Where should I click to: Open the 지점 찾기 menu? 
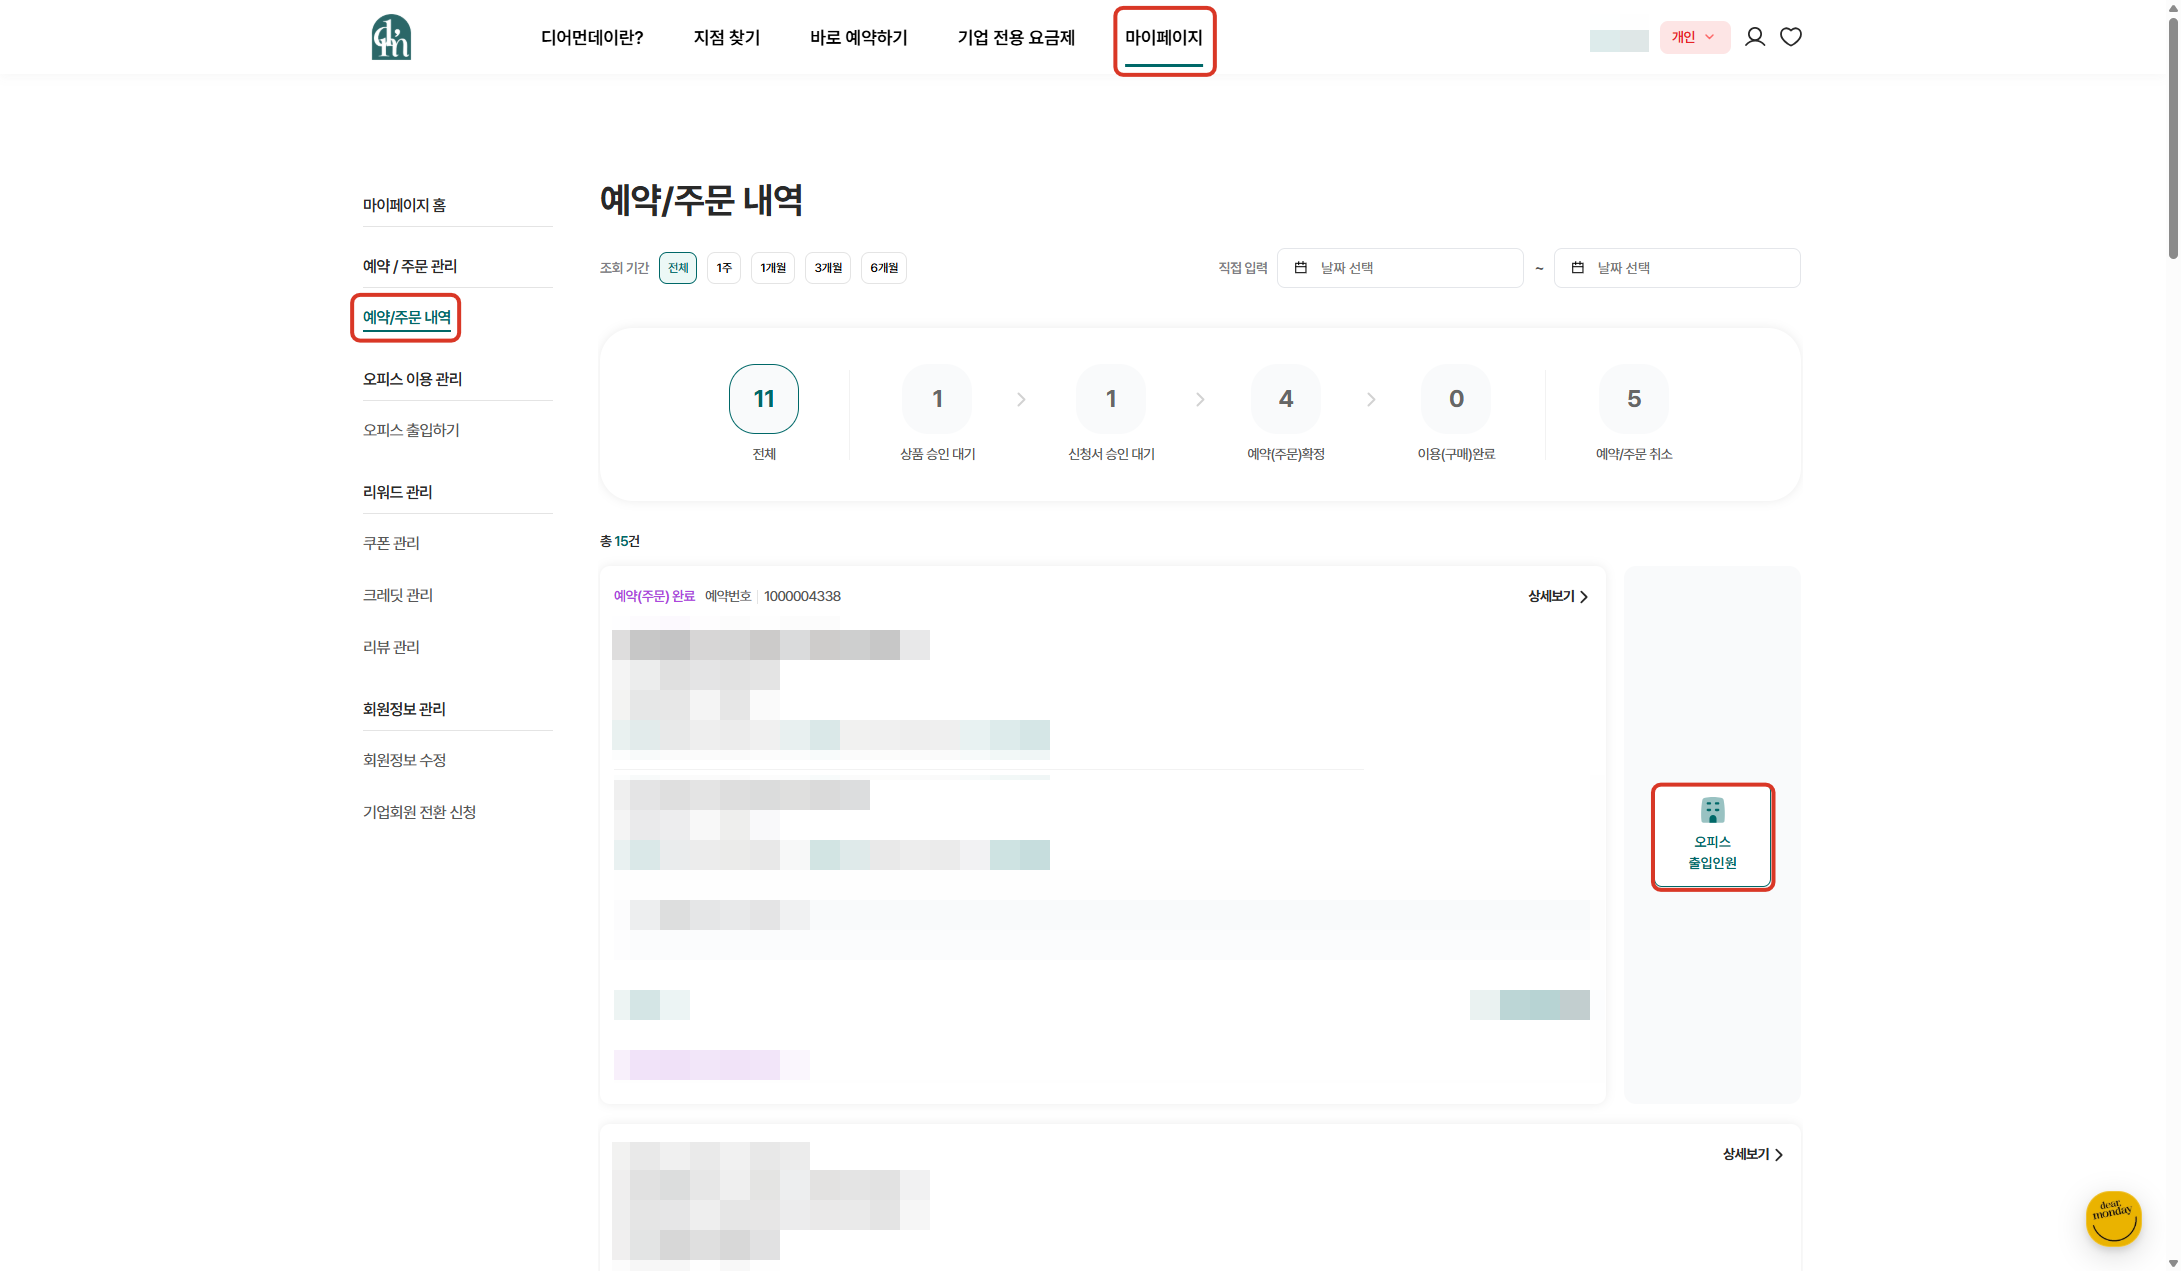[727, 38]
